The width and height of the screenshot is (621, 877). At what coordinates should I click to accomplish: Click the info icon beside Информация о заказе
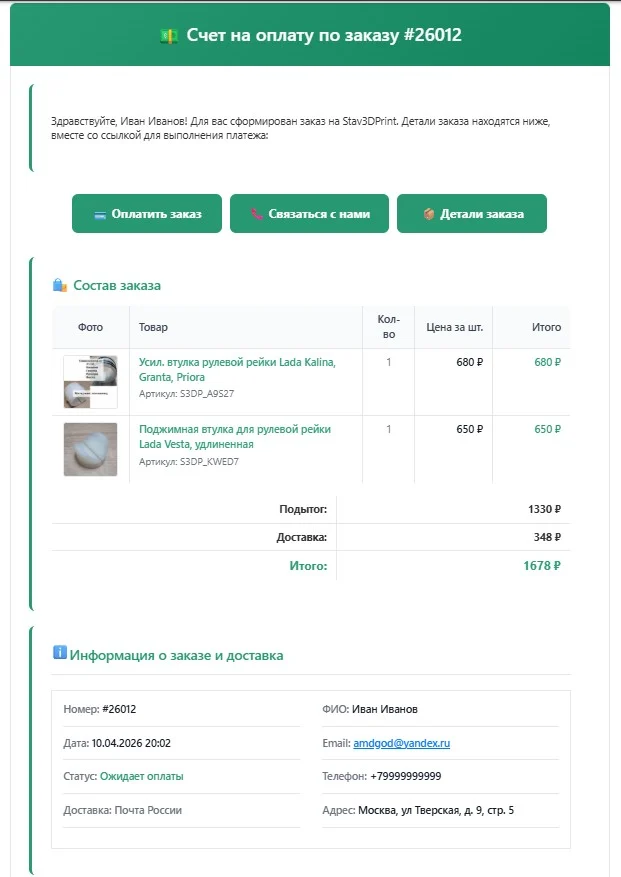tap(60, 652)
